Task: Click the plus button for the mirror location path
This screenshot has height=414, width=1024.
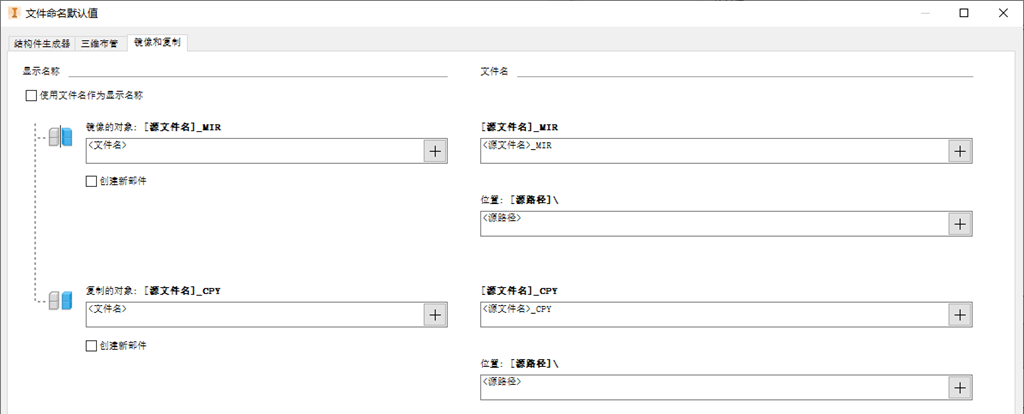Action: pos(959,224)
